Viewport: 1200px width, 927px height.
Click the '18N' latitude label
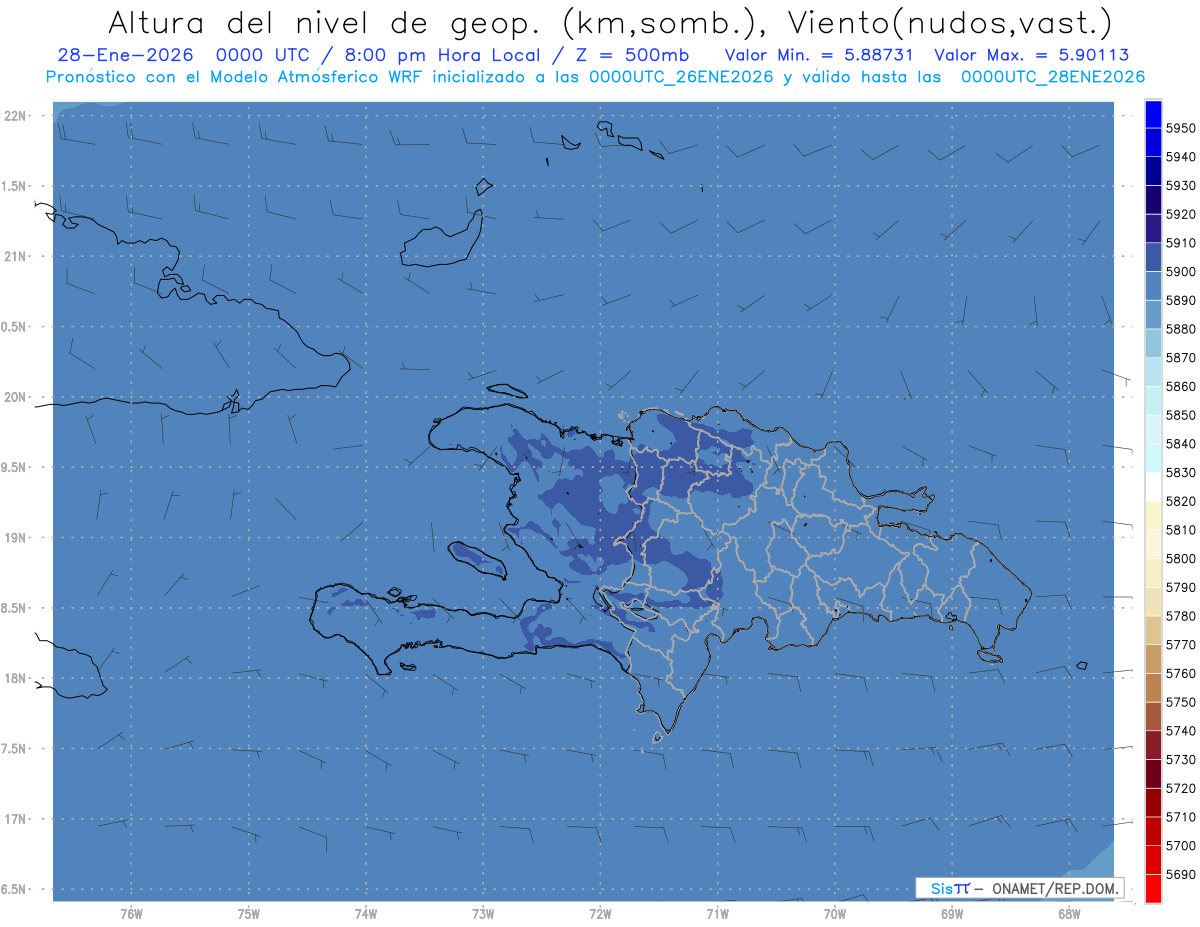14,678
